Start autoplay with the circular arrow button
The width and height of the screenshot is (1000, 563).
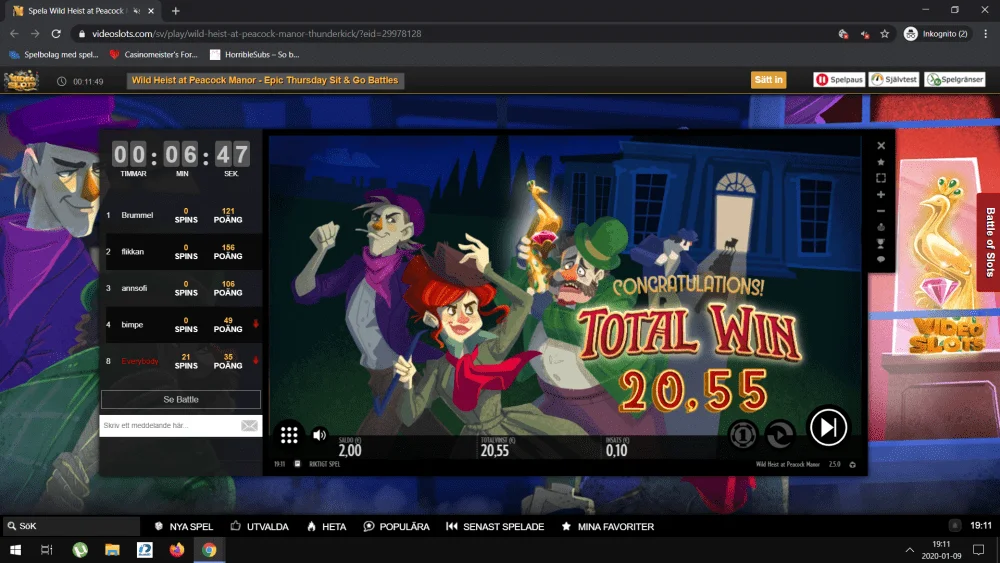pos(779,435)
